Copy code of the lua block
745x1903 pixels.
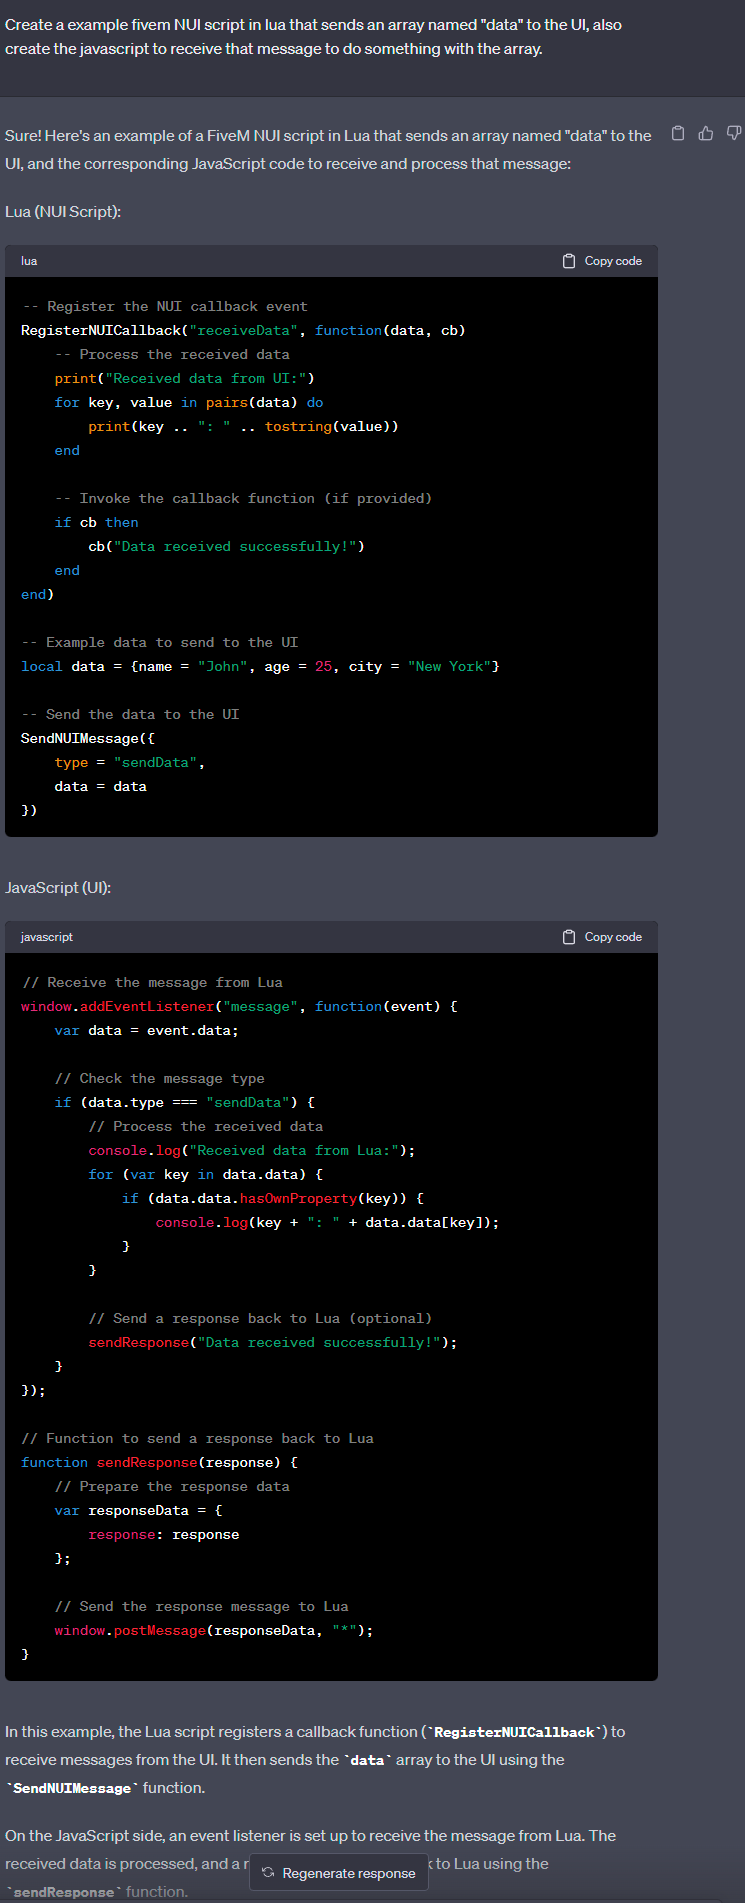602,261
